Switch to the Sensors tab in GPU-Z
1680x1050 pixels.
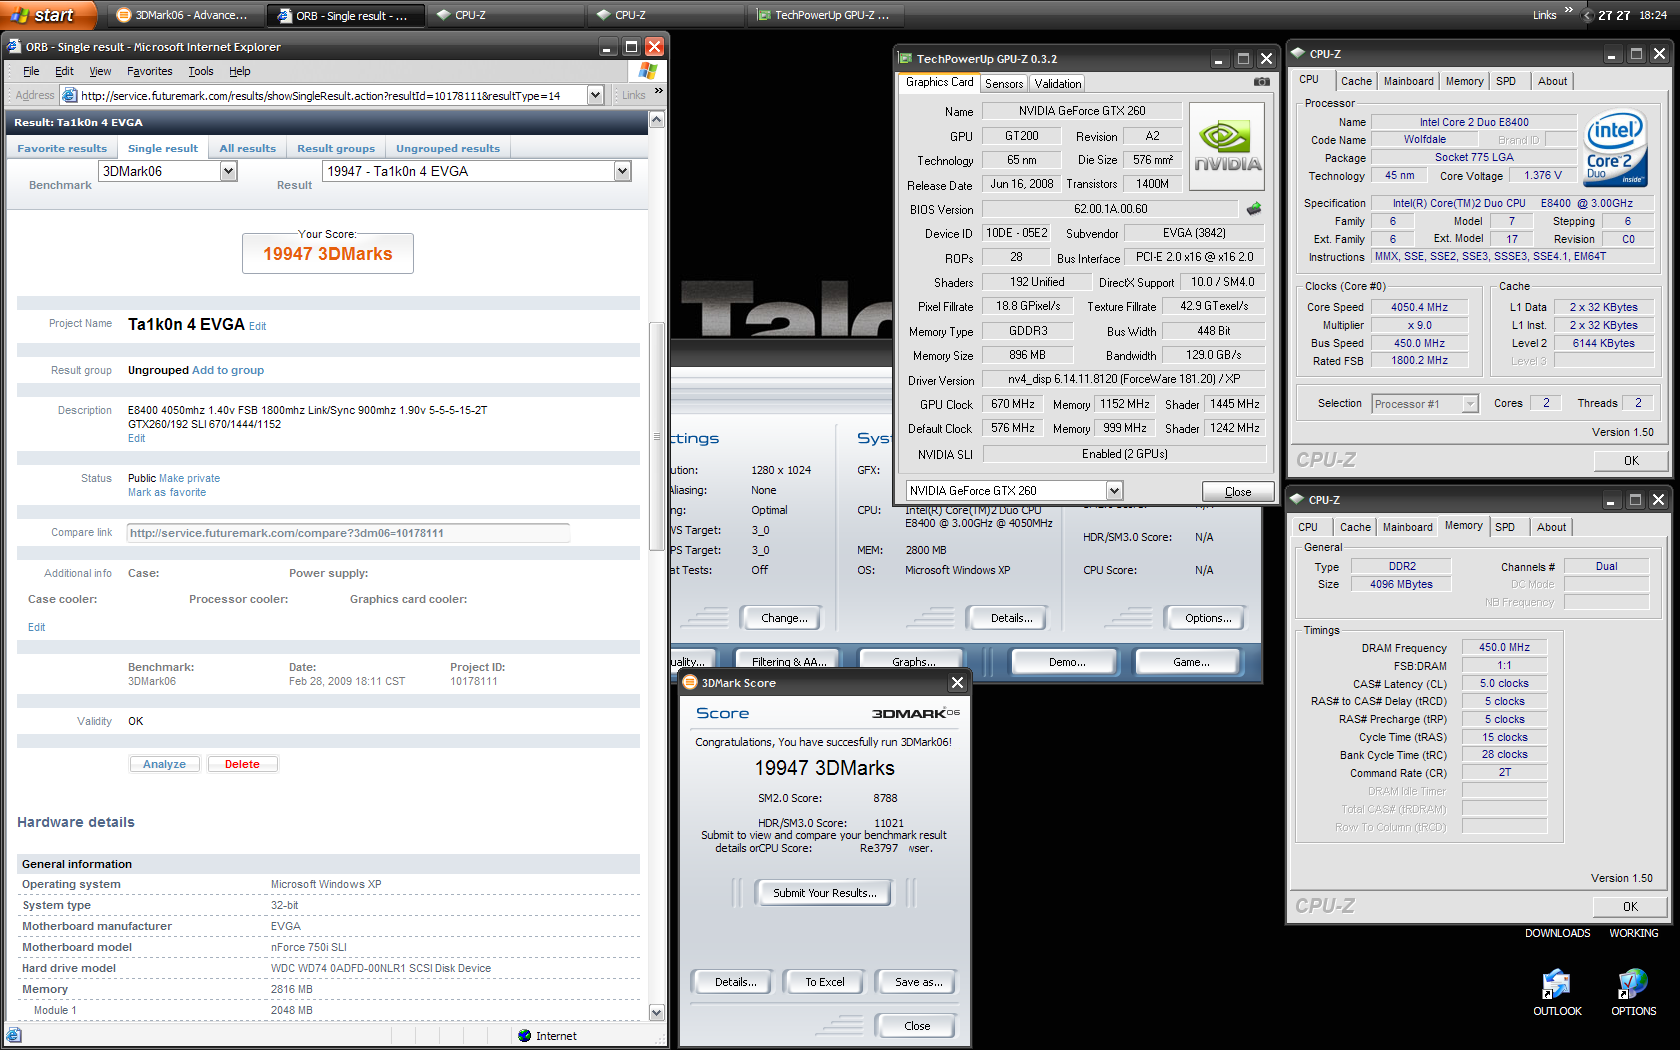pyautogui.click(x=1004, y=84)
